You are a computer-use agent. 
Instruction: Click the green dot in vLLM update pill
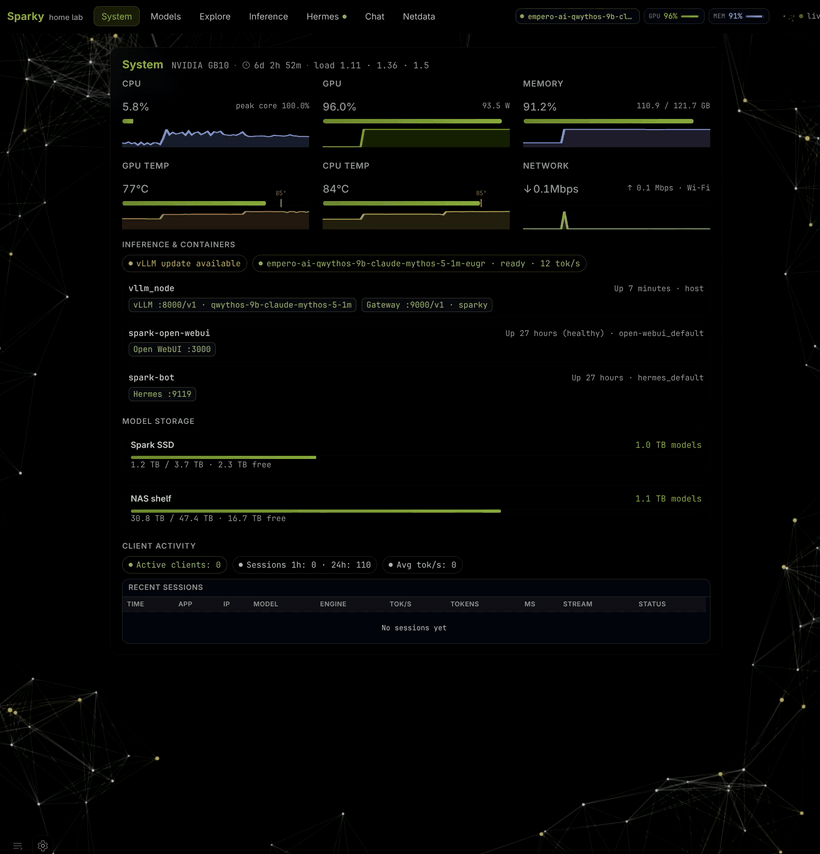pyautogui.click(x=131, y=264)
